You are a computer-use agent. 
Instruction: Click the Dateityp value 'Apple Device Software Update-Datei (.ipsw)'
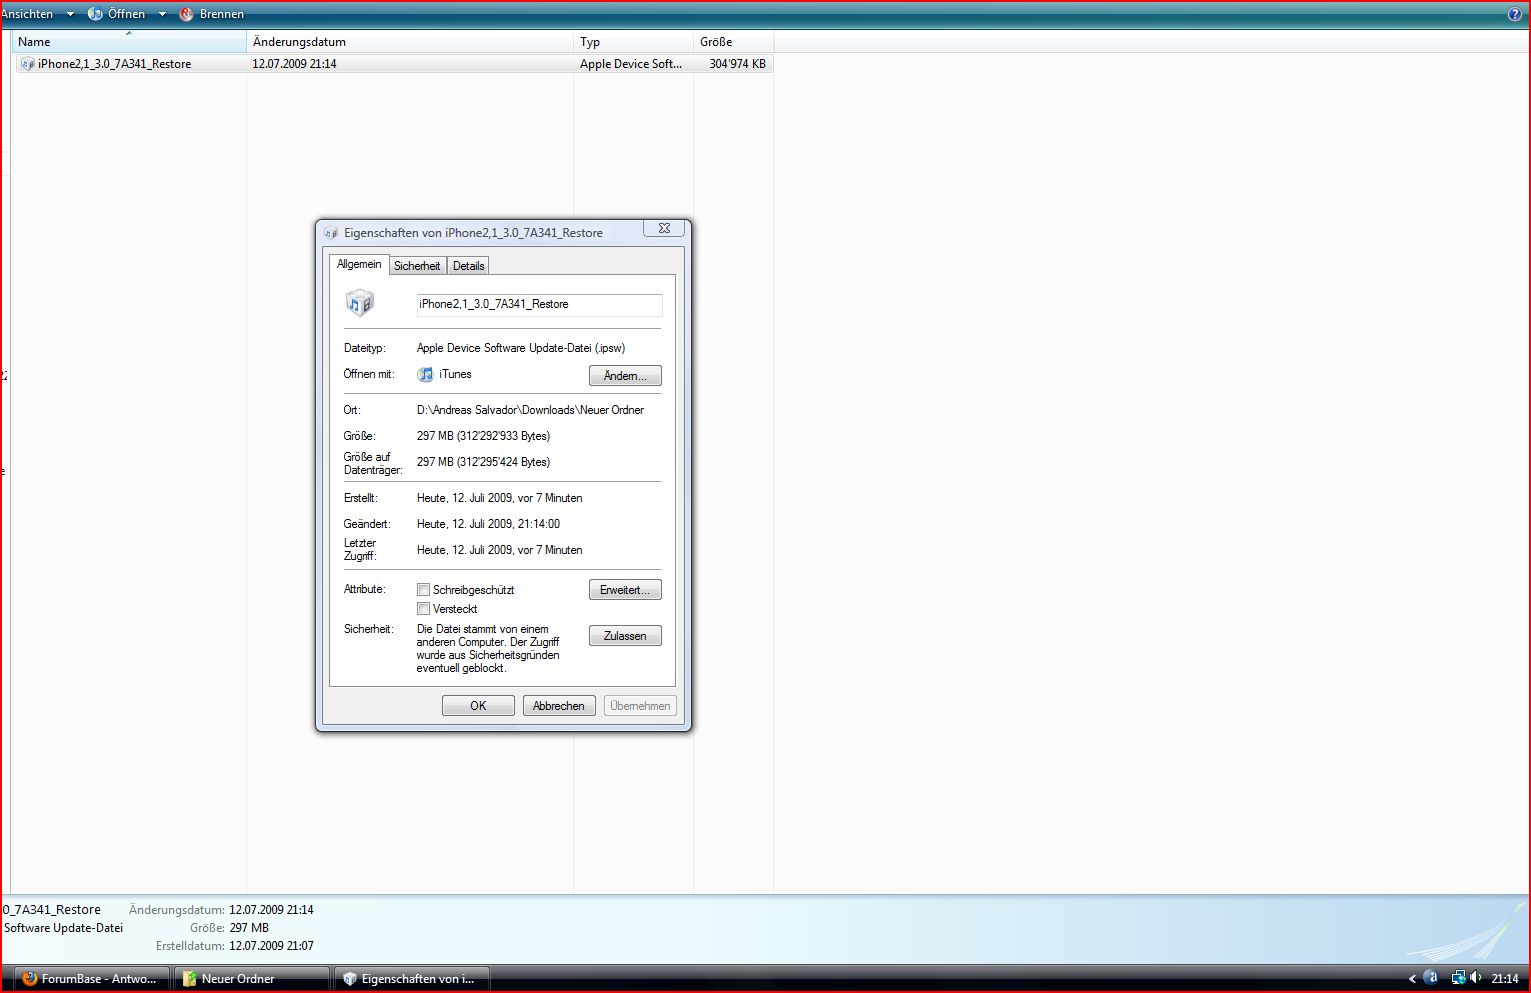coord(521,348)
